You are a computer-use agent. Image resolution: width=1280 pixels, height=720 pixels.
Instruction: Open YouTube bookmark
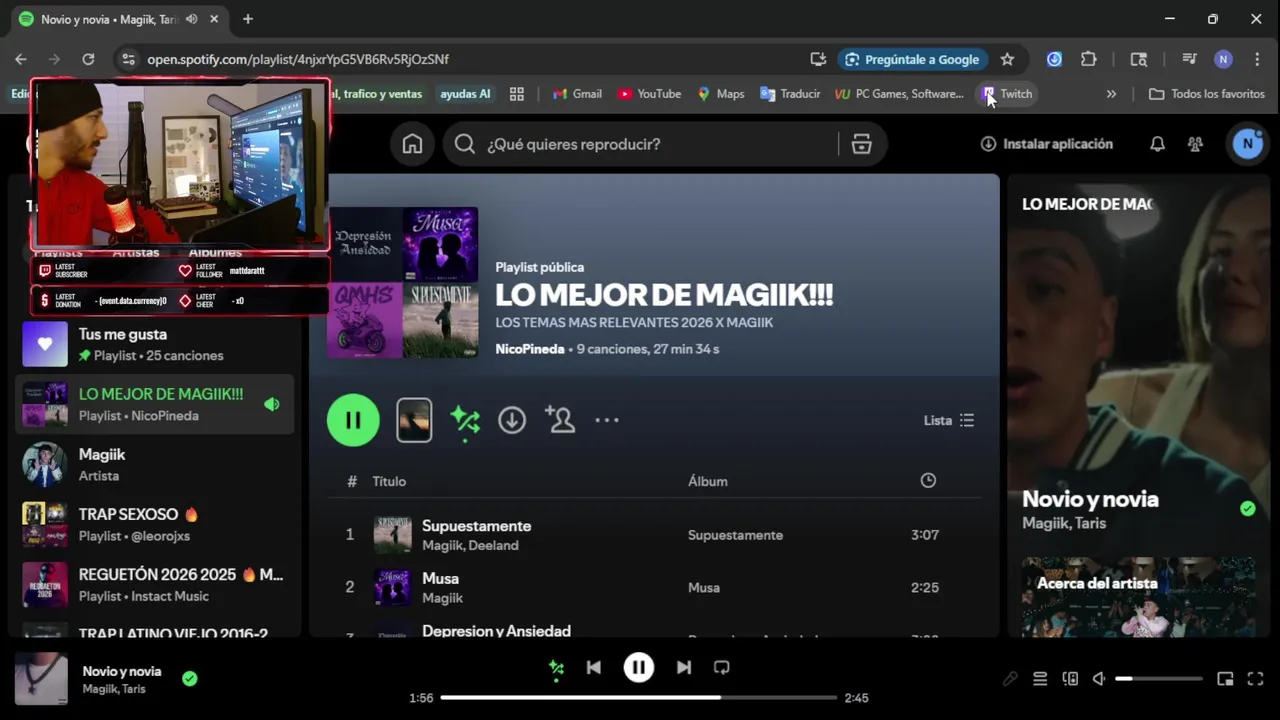[649, 94]
